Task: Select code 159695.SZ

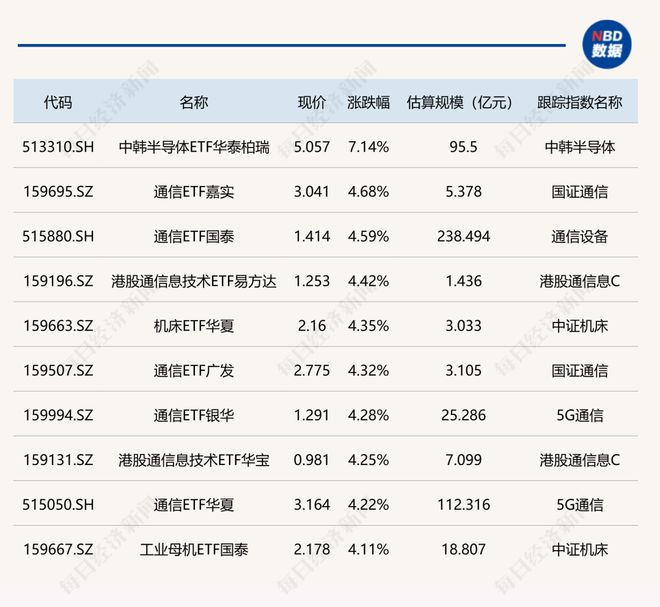Action: click(x=58, y=192)
